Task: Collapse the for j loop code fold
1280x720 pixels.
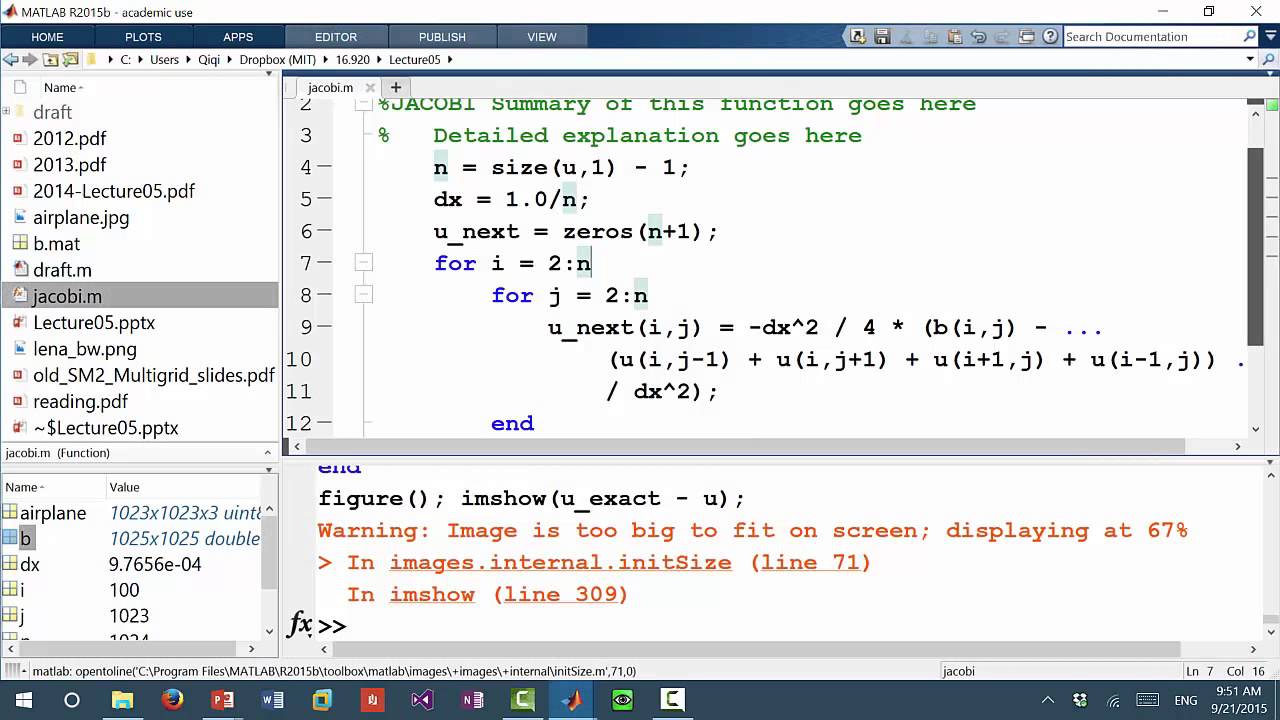Action: click(x=364, y=295)
